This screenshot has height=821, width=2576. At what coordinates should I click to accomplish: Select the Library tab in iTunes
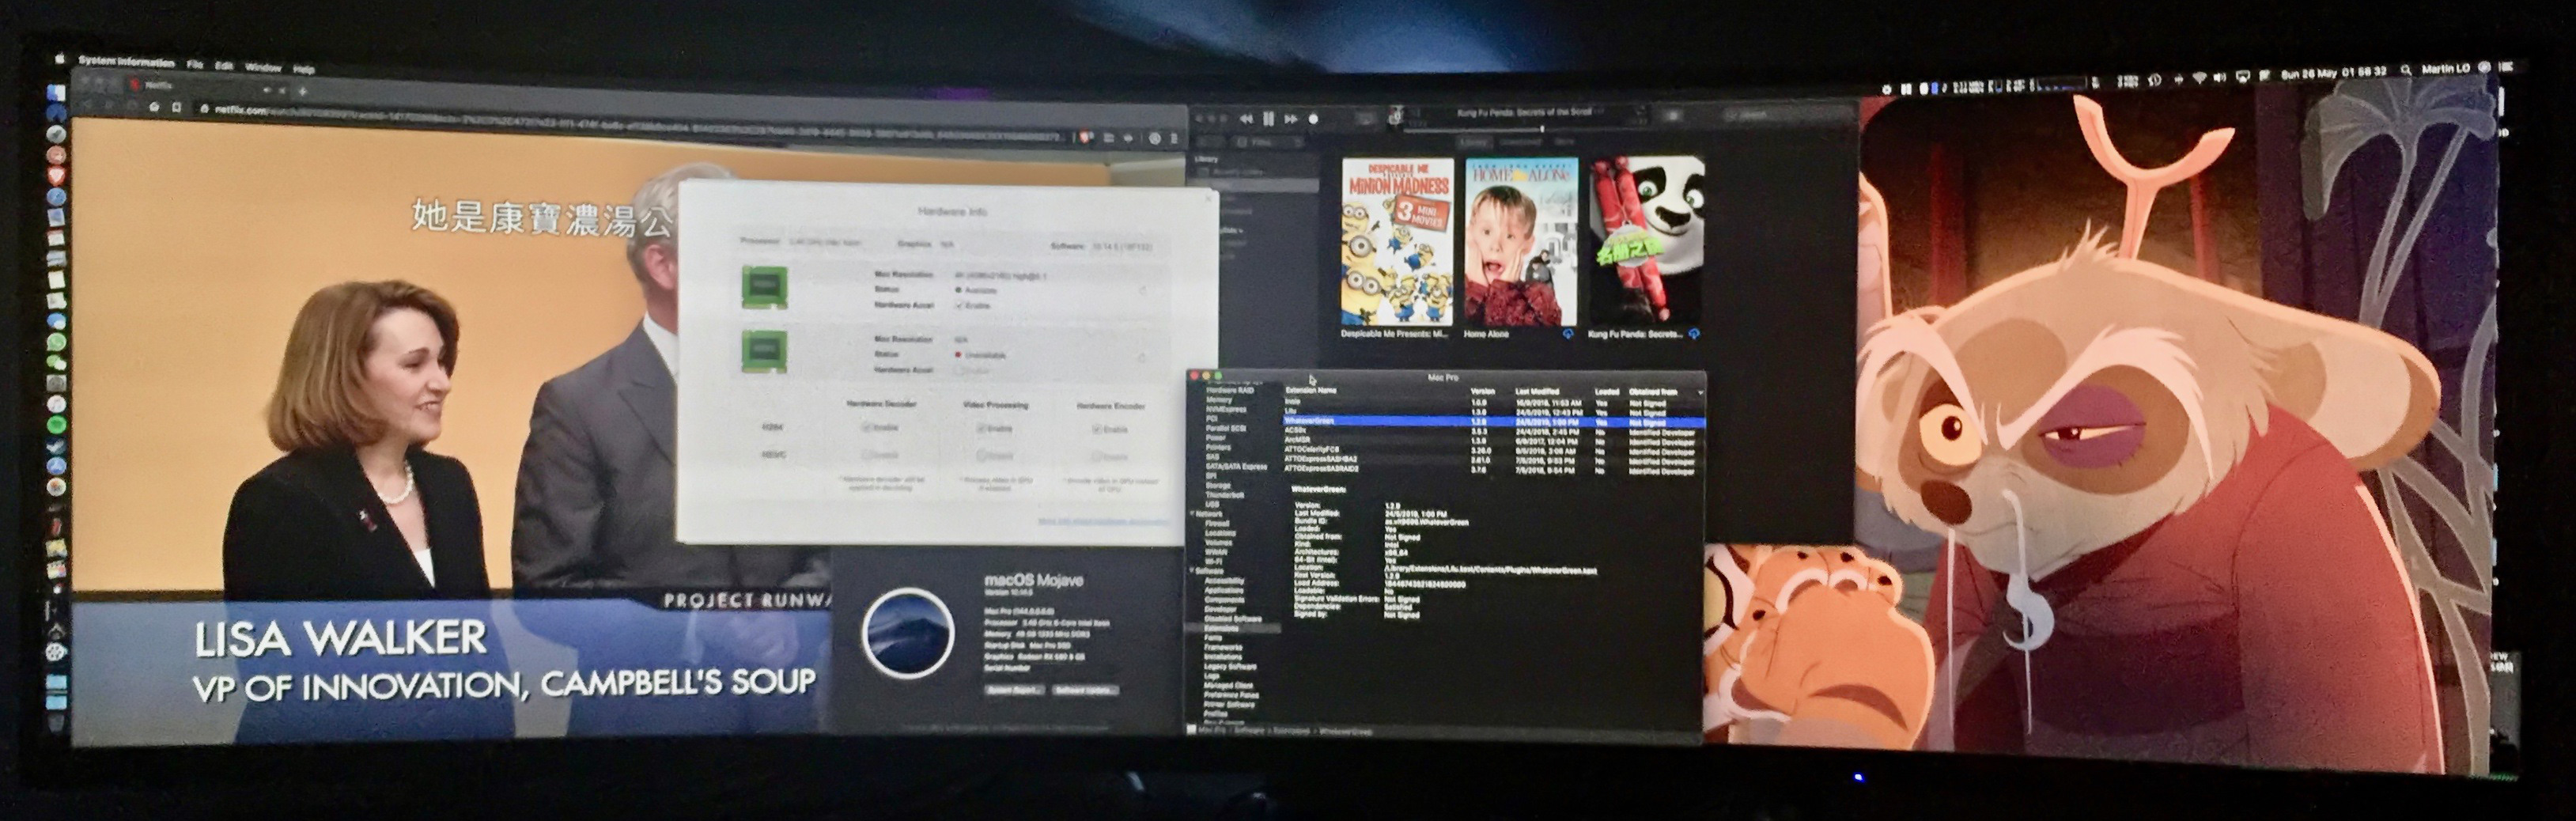(x=1473, y=143)
